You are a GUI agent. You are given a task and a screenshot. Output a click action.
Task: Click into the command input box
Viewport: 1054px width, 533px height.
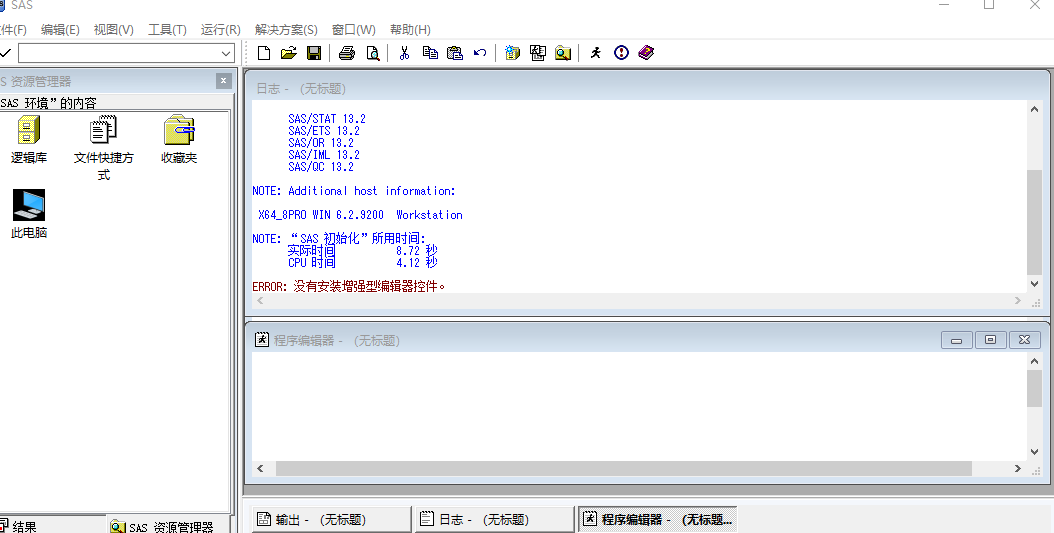[x=118, y=53]
